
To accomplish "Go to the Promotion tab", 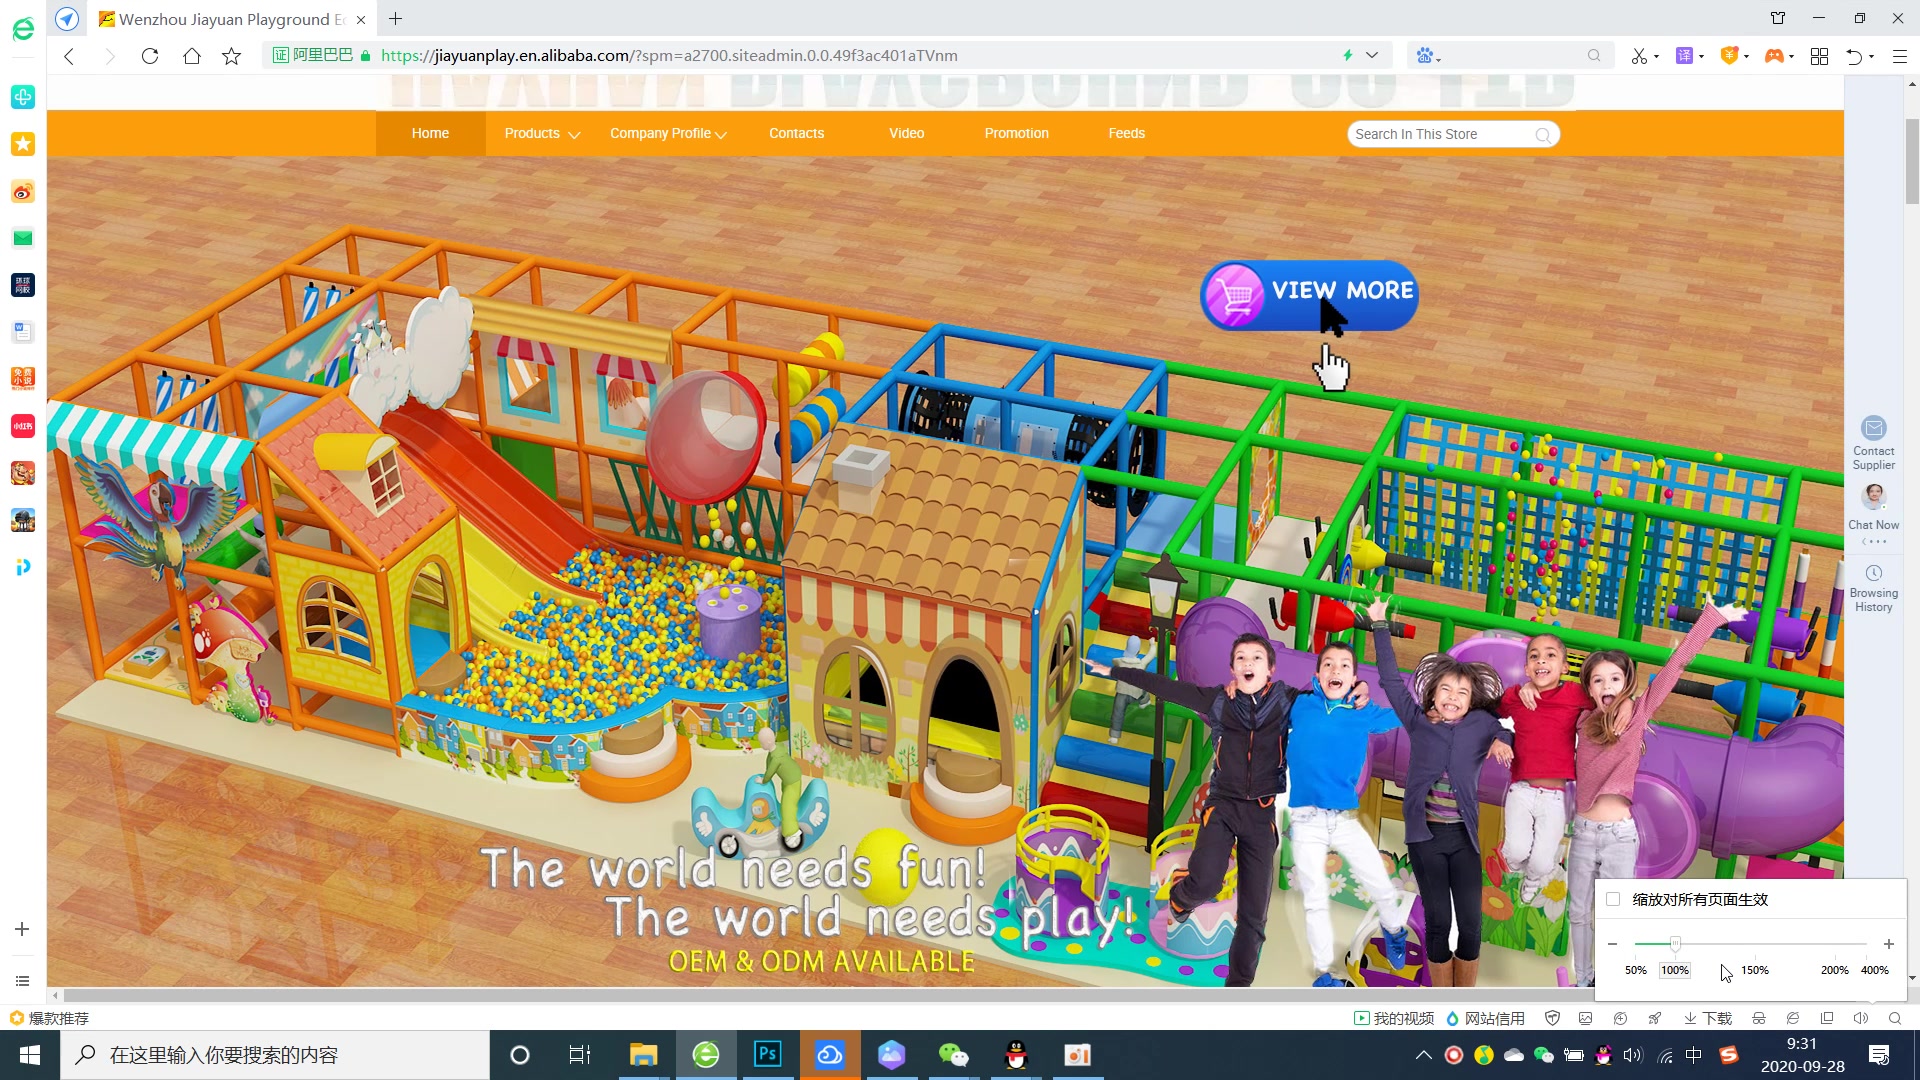I will tap(1016, 134).
